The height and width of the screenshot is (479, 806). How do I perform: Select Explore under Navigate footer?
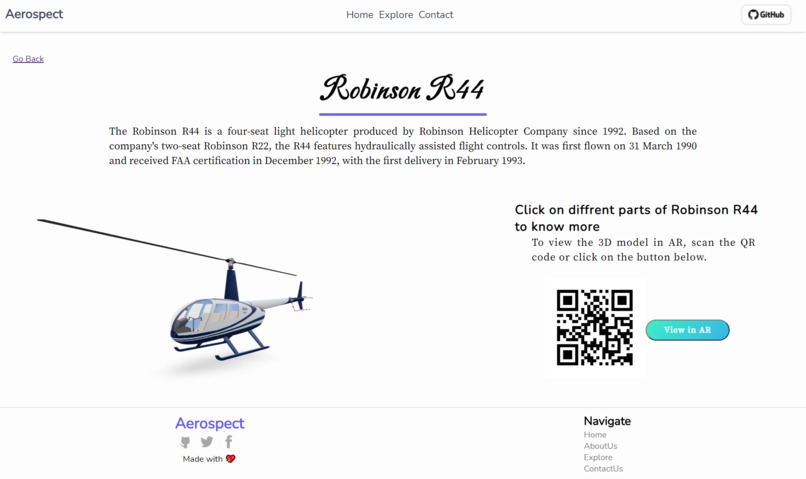point(598,457)
